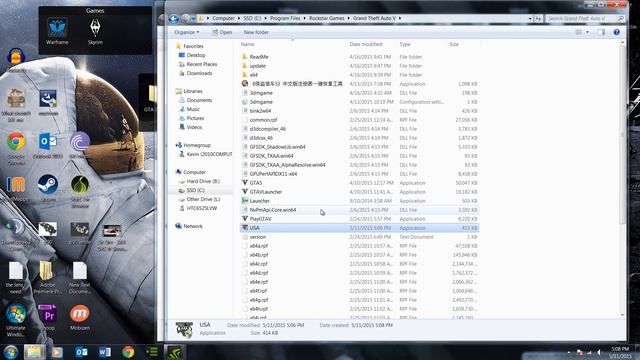Select Music library in navigation pane
Viewport: 640px width, 360px height.
(x=193, y=109)
